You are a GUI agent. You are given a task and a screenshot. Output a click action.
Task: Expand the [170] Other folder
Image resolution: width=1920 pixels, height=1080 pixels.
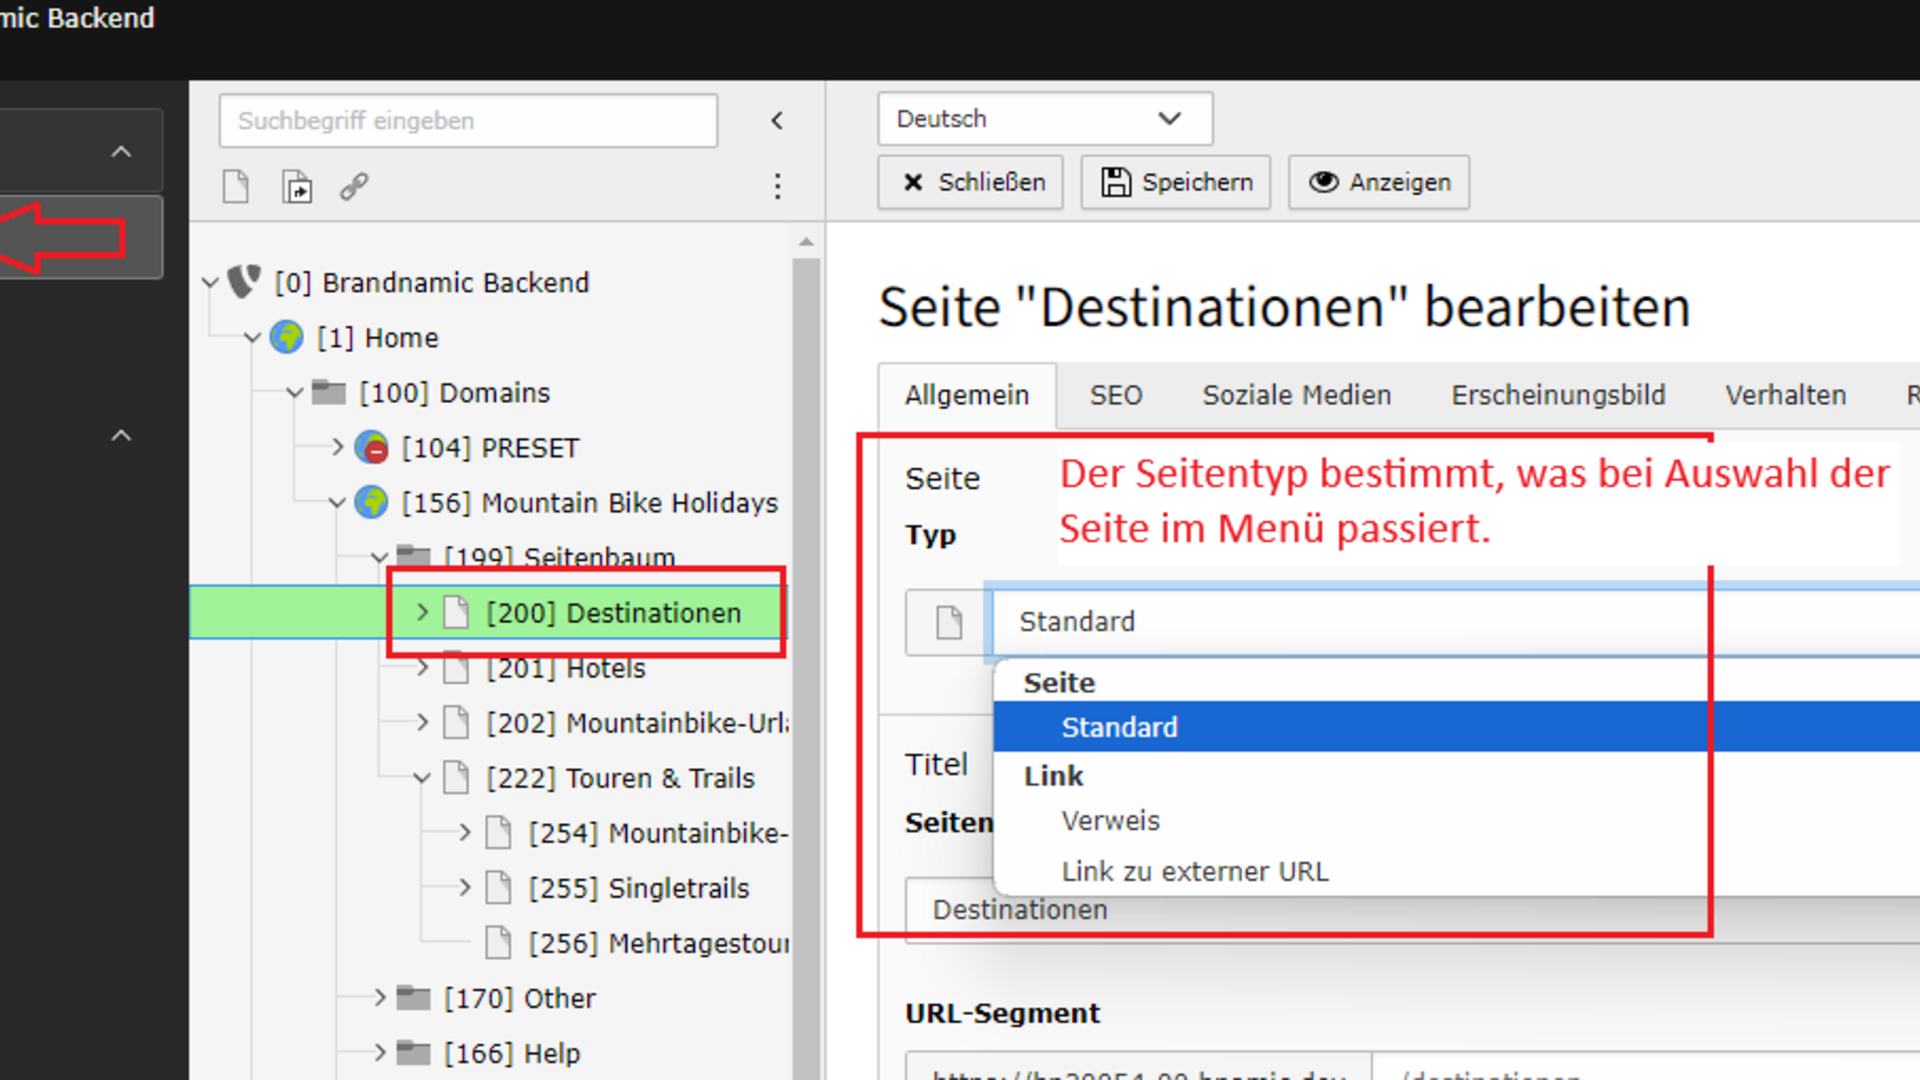pyautogui.click(x=380, y=997)
